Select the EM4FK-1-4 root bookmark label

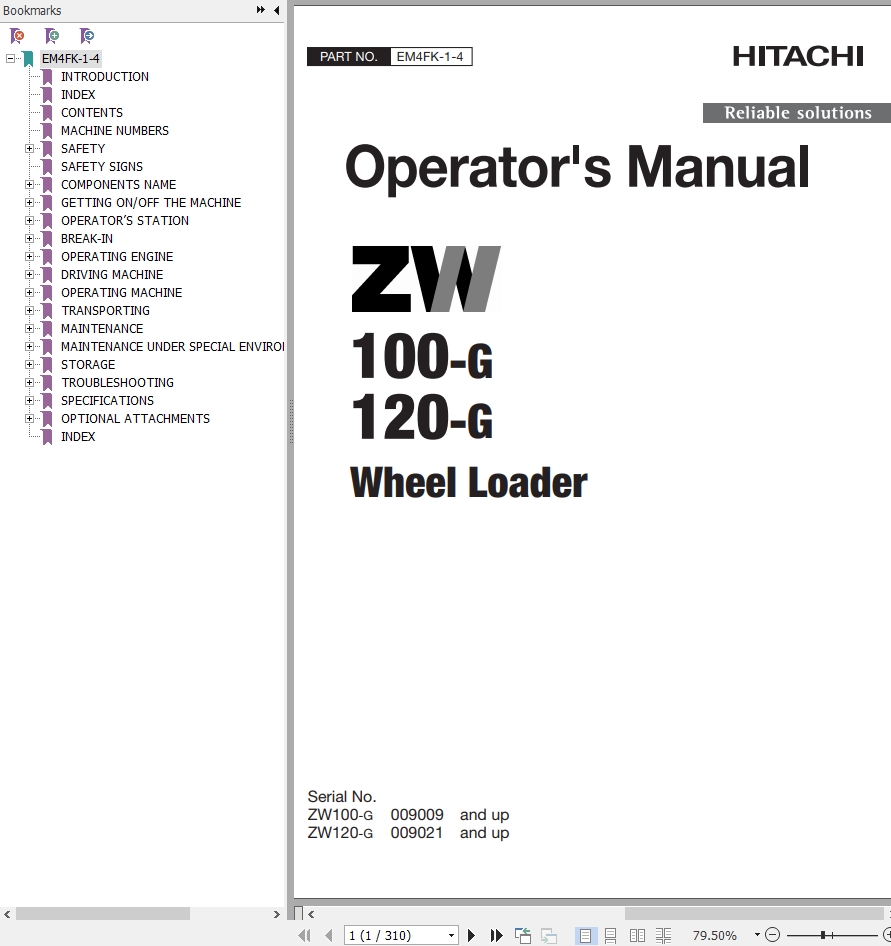point(71,59)
